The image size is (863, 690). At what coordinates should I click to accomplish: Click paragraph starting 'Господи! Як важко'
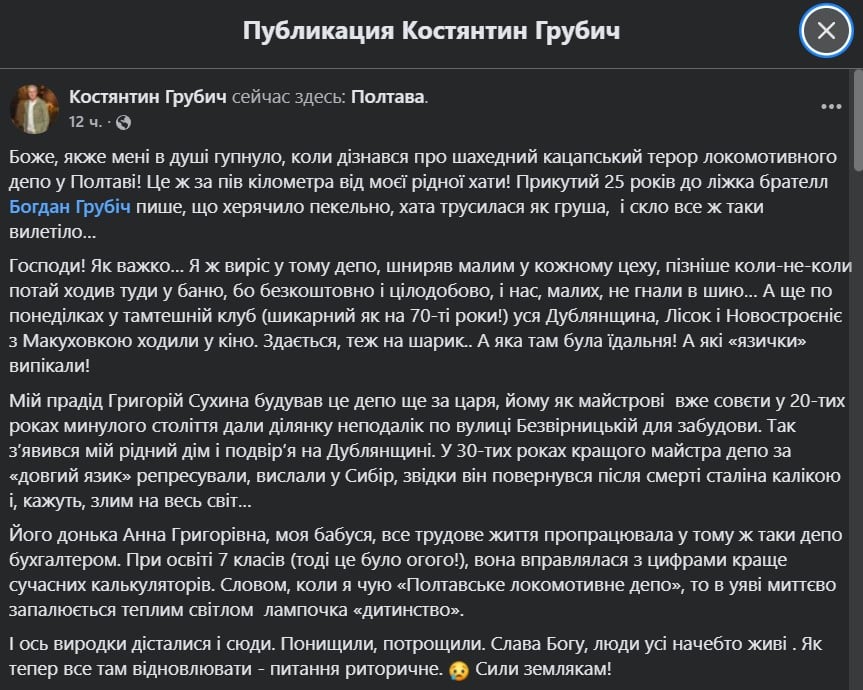point(430,316)
